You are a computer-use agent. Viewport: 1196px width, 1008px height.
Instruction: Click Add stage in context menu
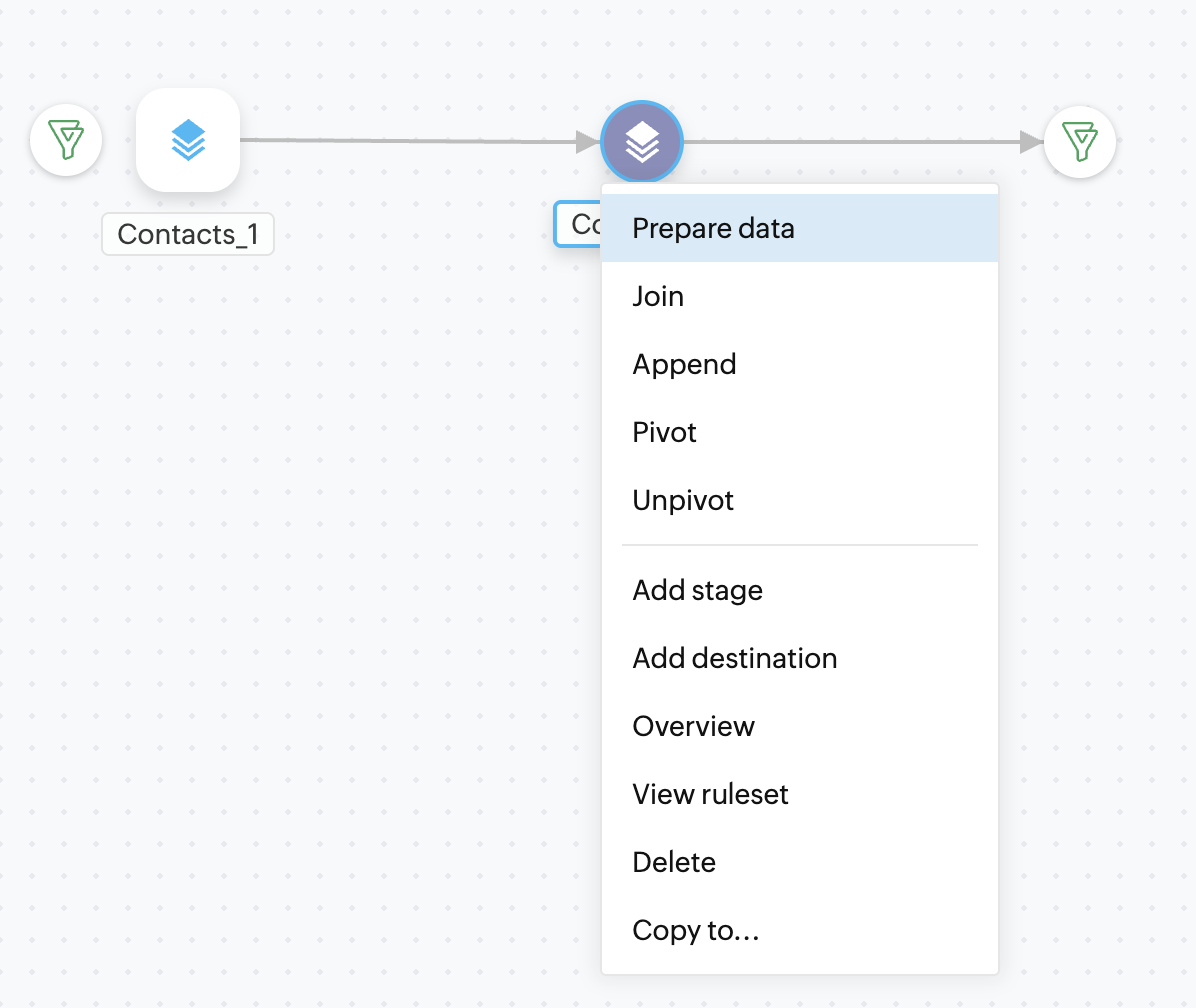(697, 590)
